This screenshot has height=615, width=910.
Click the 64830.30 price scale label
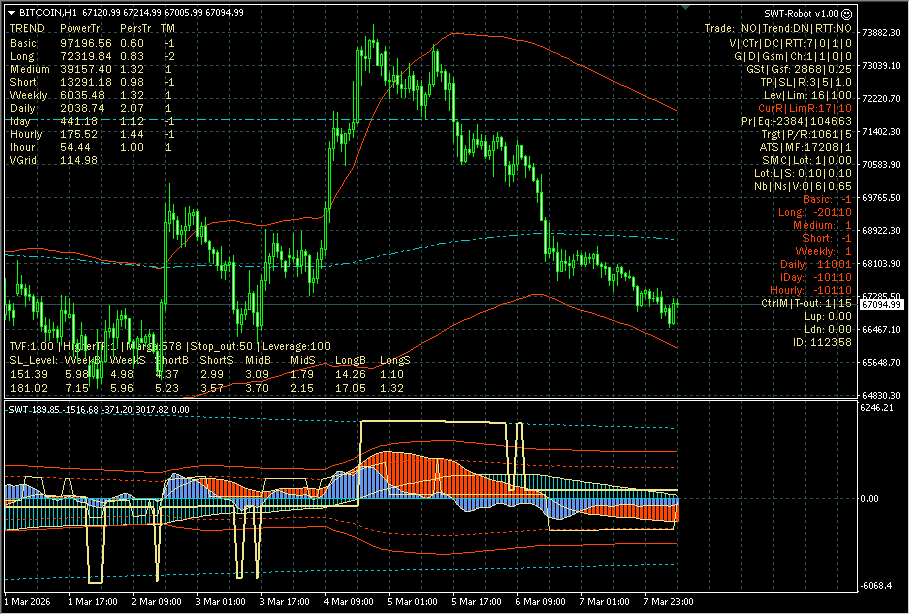pos(881,396)
